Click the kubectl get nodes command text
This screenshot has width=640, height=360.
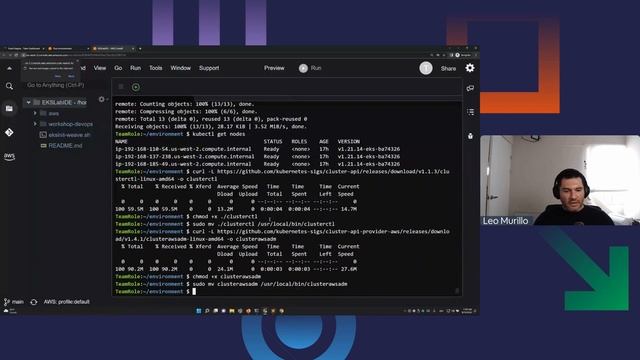(218, 134)
